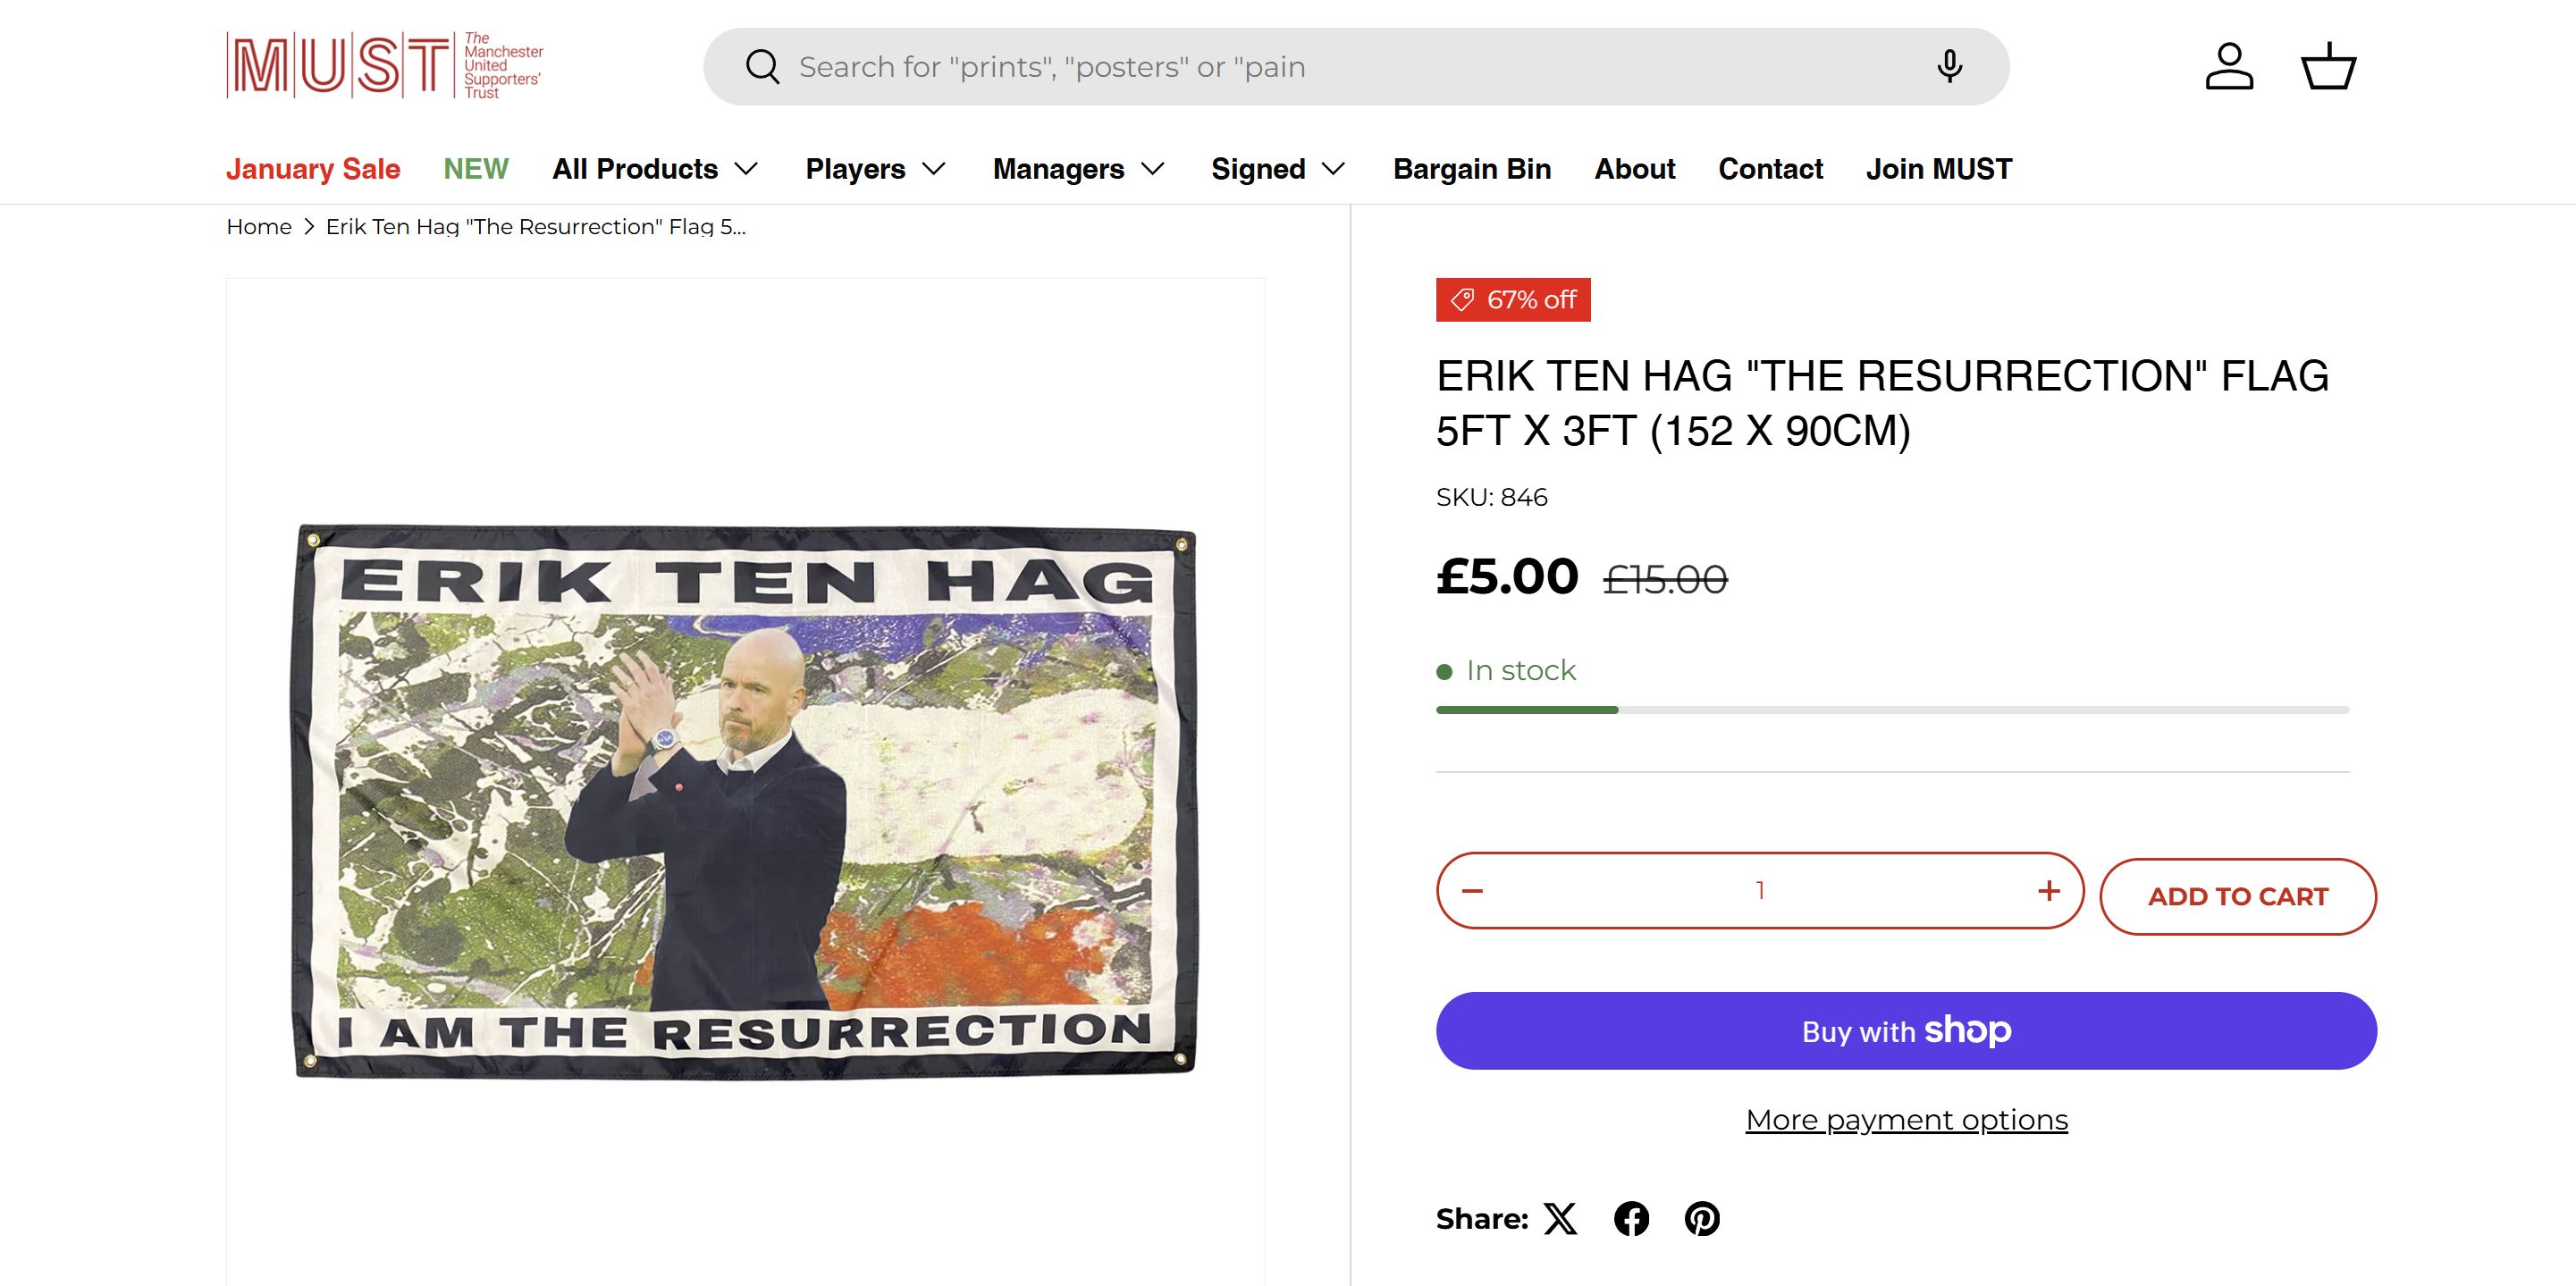The width and height of the screenshot is (2576, 1286).
Task: Click the Buy with Shop button
Action: tap(1906, 1031)
